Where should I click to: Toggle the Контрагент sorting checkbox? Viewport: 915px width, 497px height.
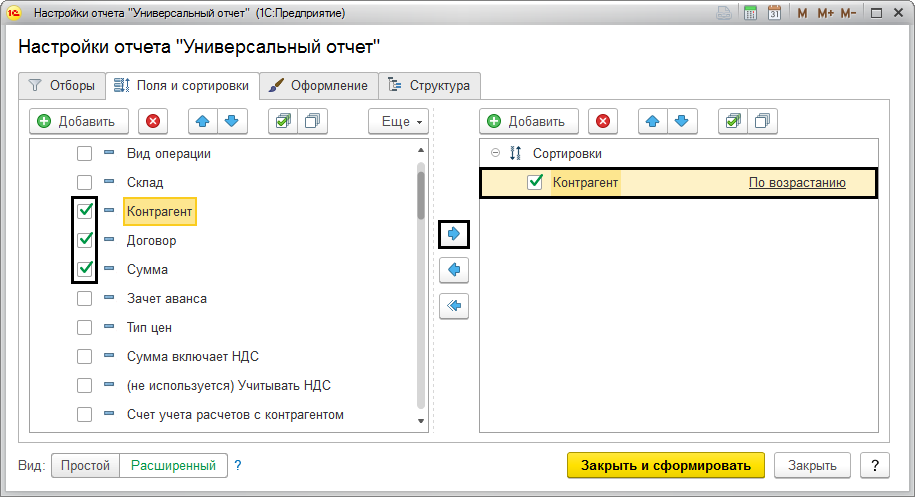[535, 182]
